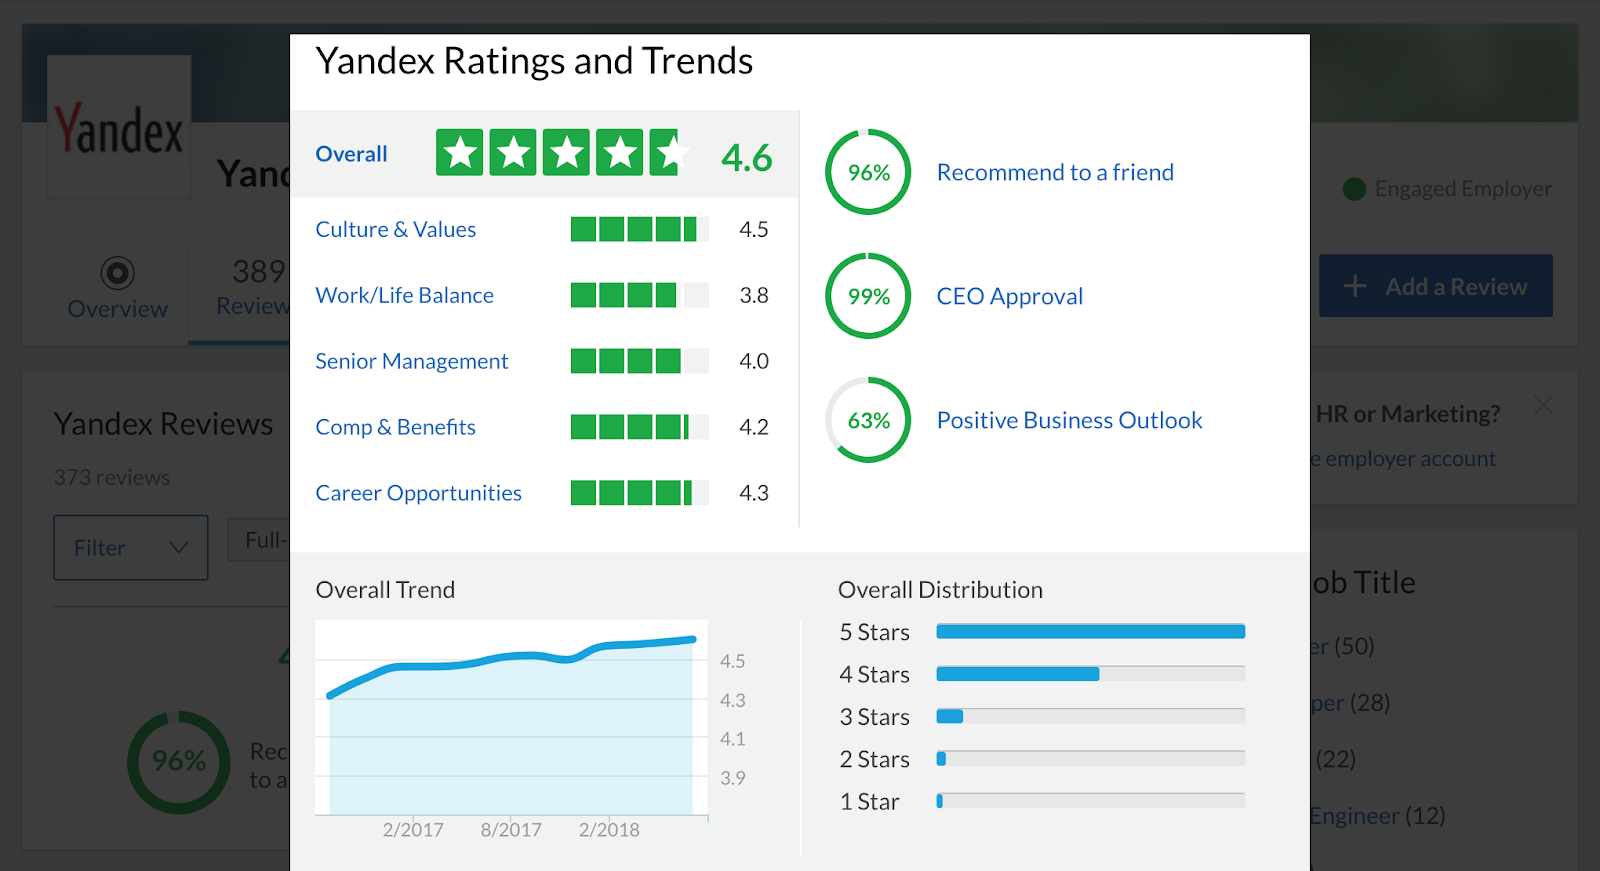The width and height of the screenshot is (1600, 871).
Task: Click the Culture & Values rating bar
Action: [x=639, y=229]
